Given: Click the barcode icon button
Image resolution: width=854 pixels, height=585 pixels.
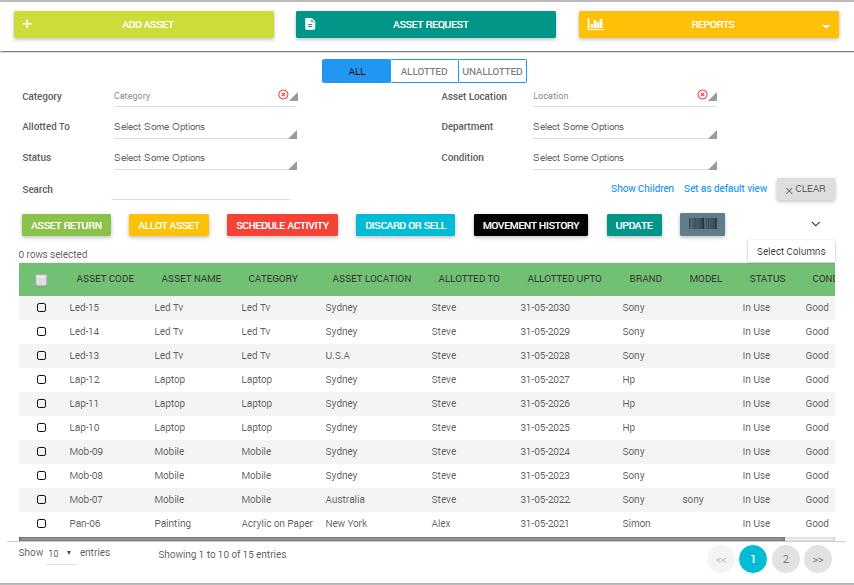Looking at the screenshot, I should pyautogui.click(x=702, y=225).
